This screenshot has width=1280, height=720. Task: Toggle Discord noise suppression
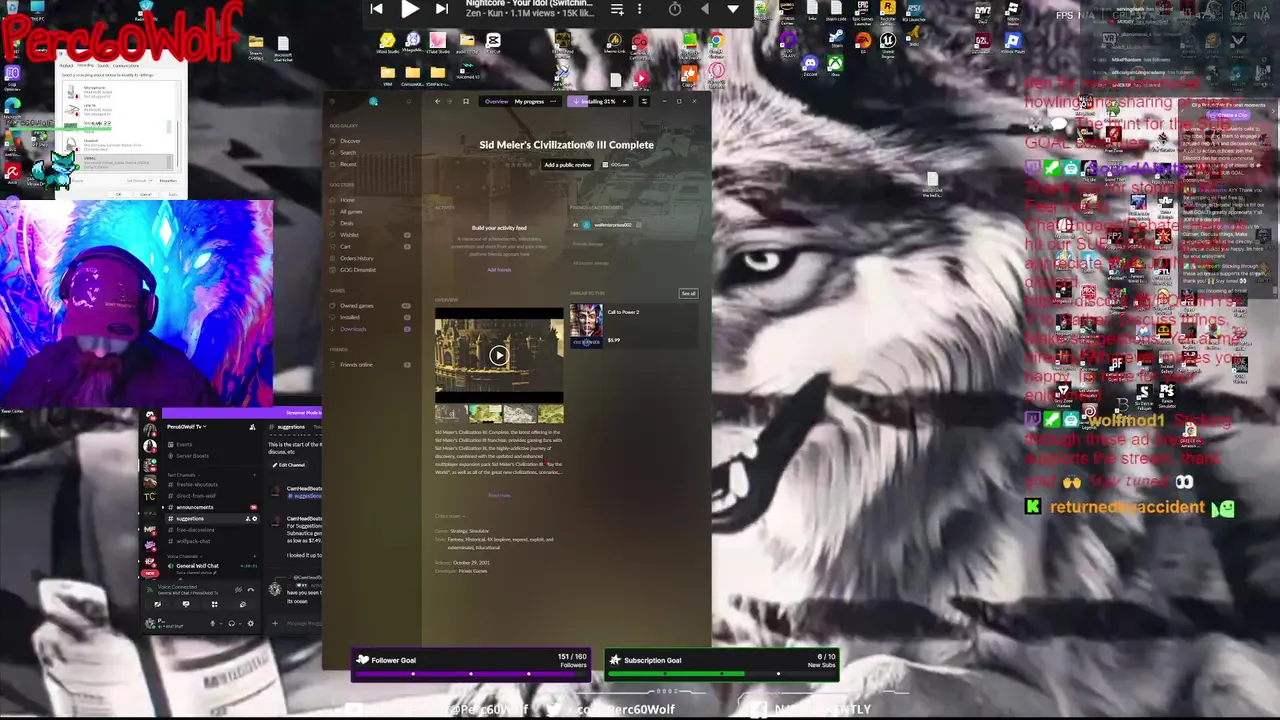[x=237, y=590]
